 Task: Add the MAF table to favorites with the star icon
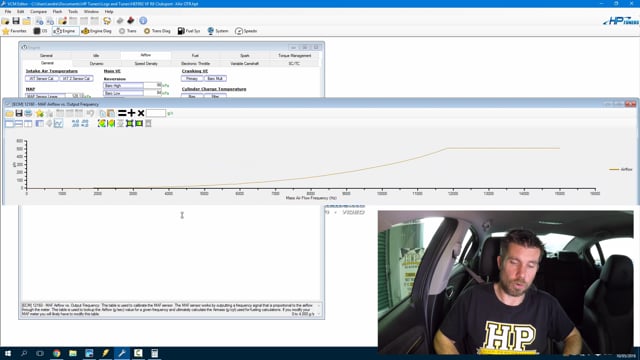click(40, 113)
